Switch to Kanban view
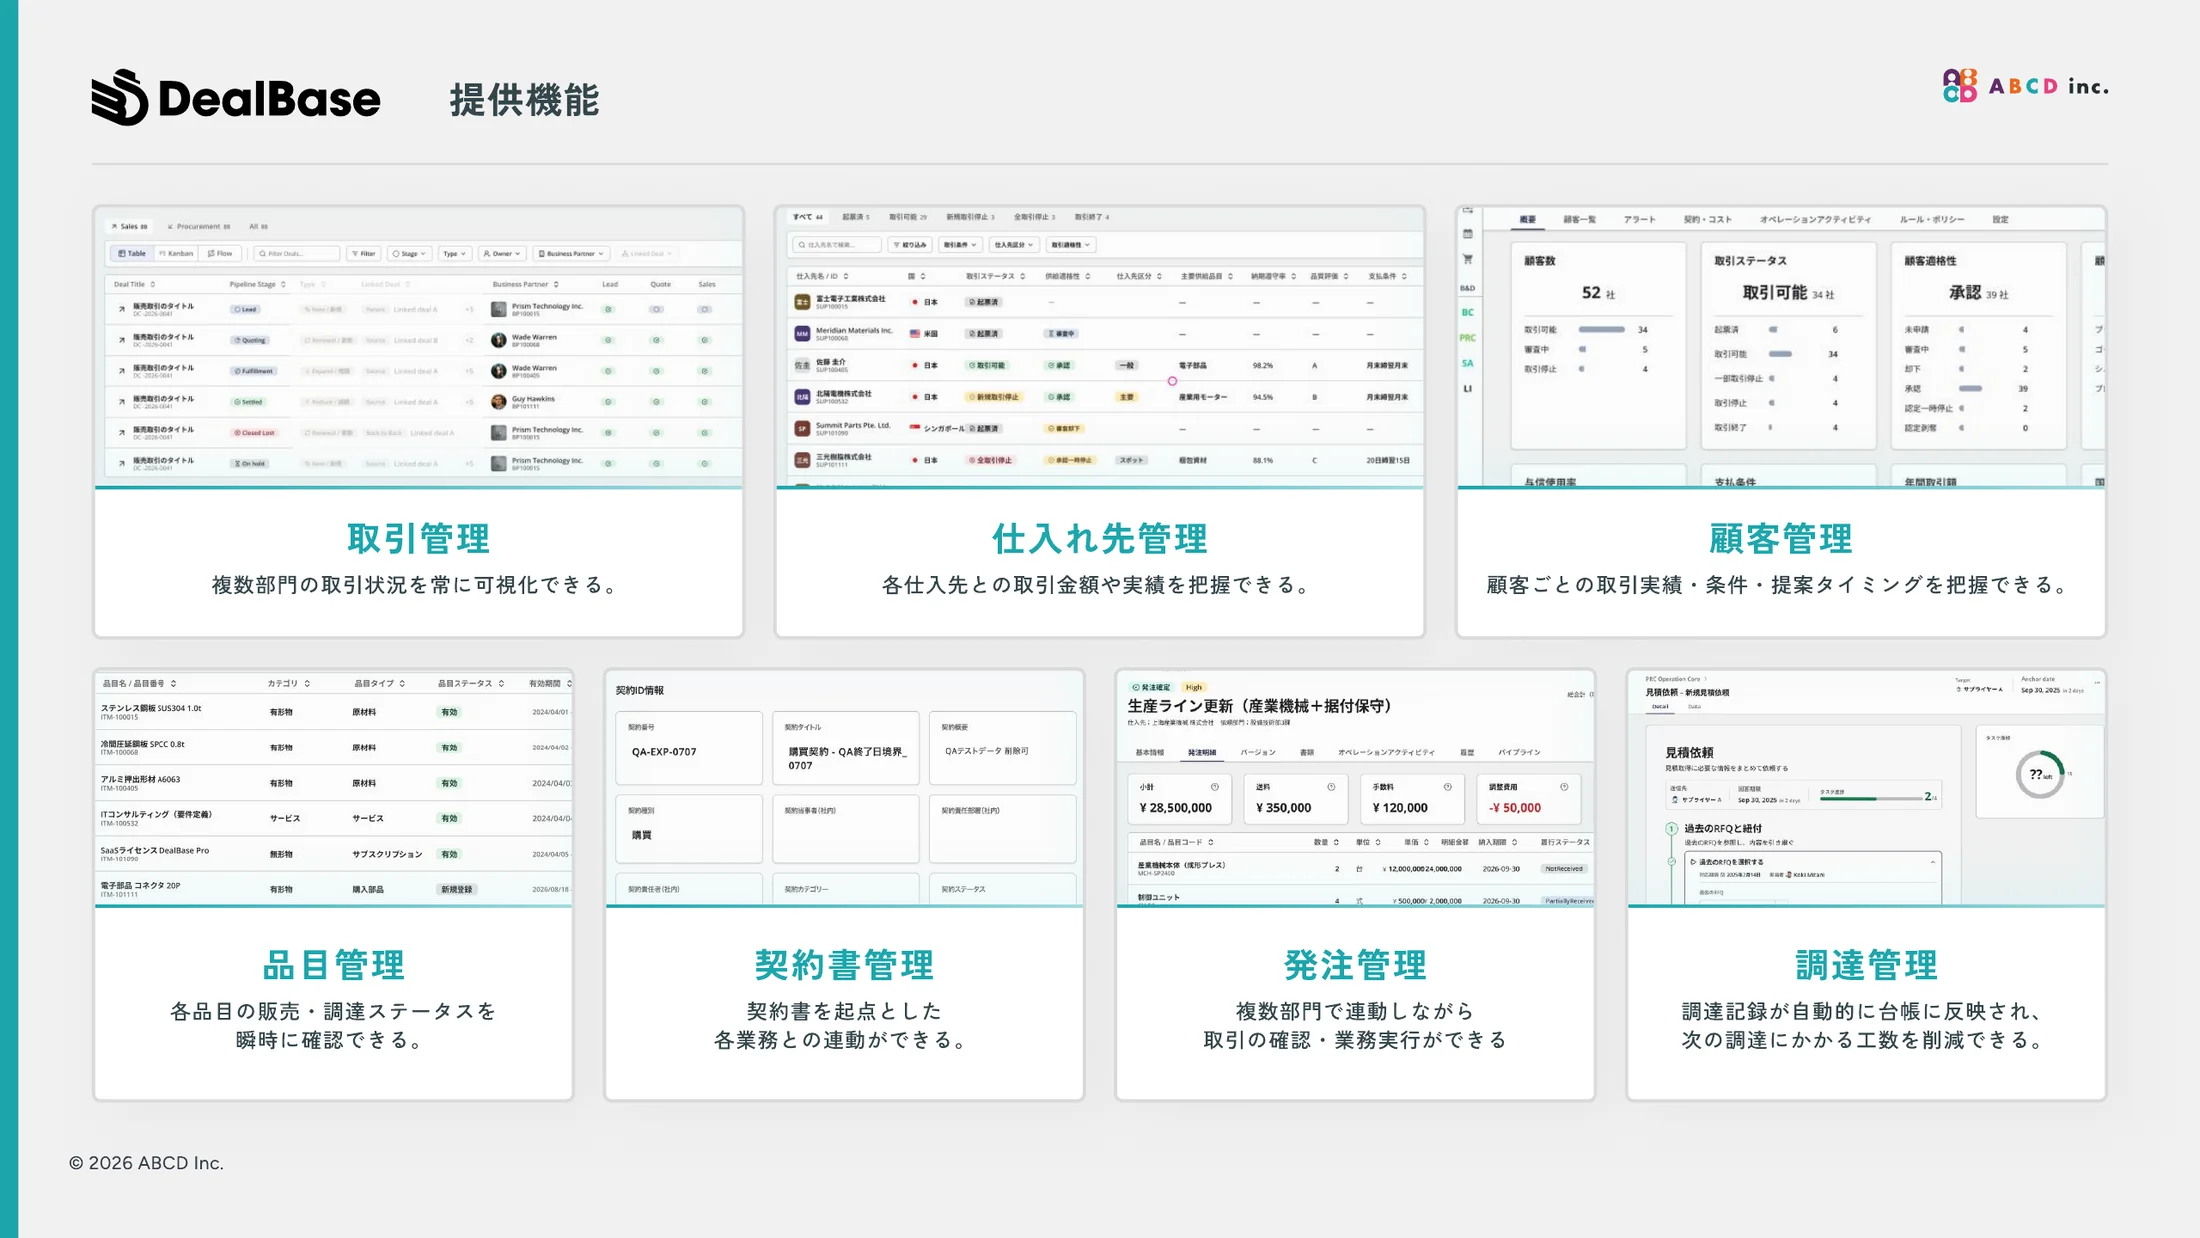Image resolution: width=2200 pixels, height=1238 pixels. point(175,254)
